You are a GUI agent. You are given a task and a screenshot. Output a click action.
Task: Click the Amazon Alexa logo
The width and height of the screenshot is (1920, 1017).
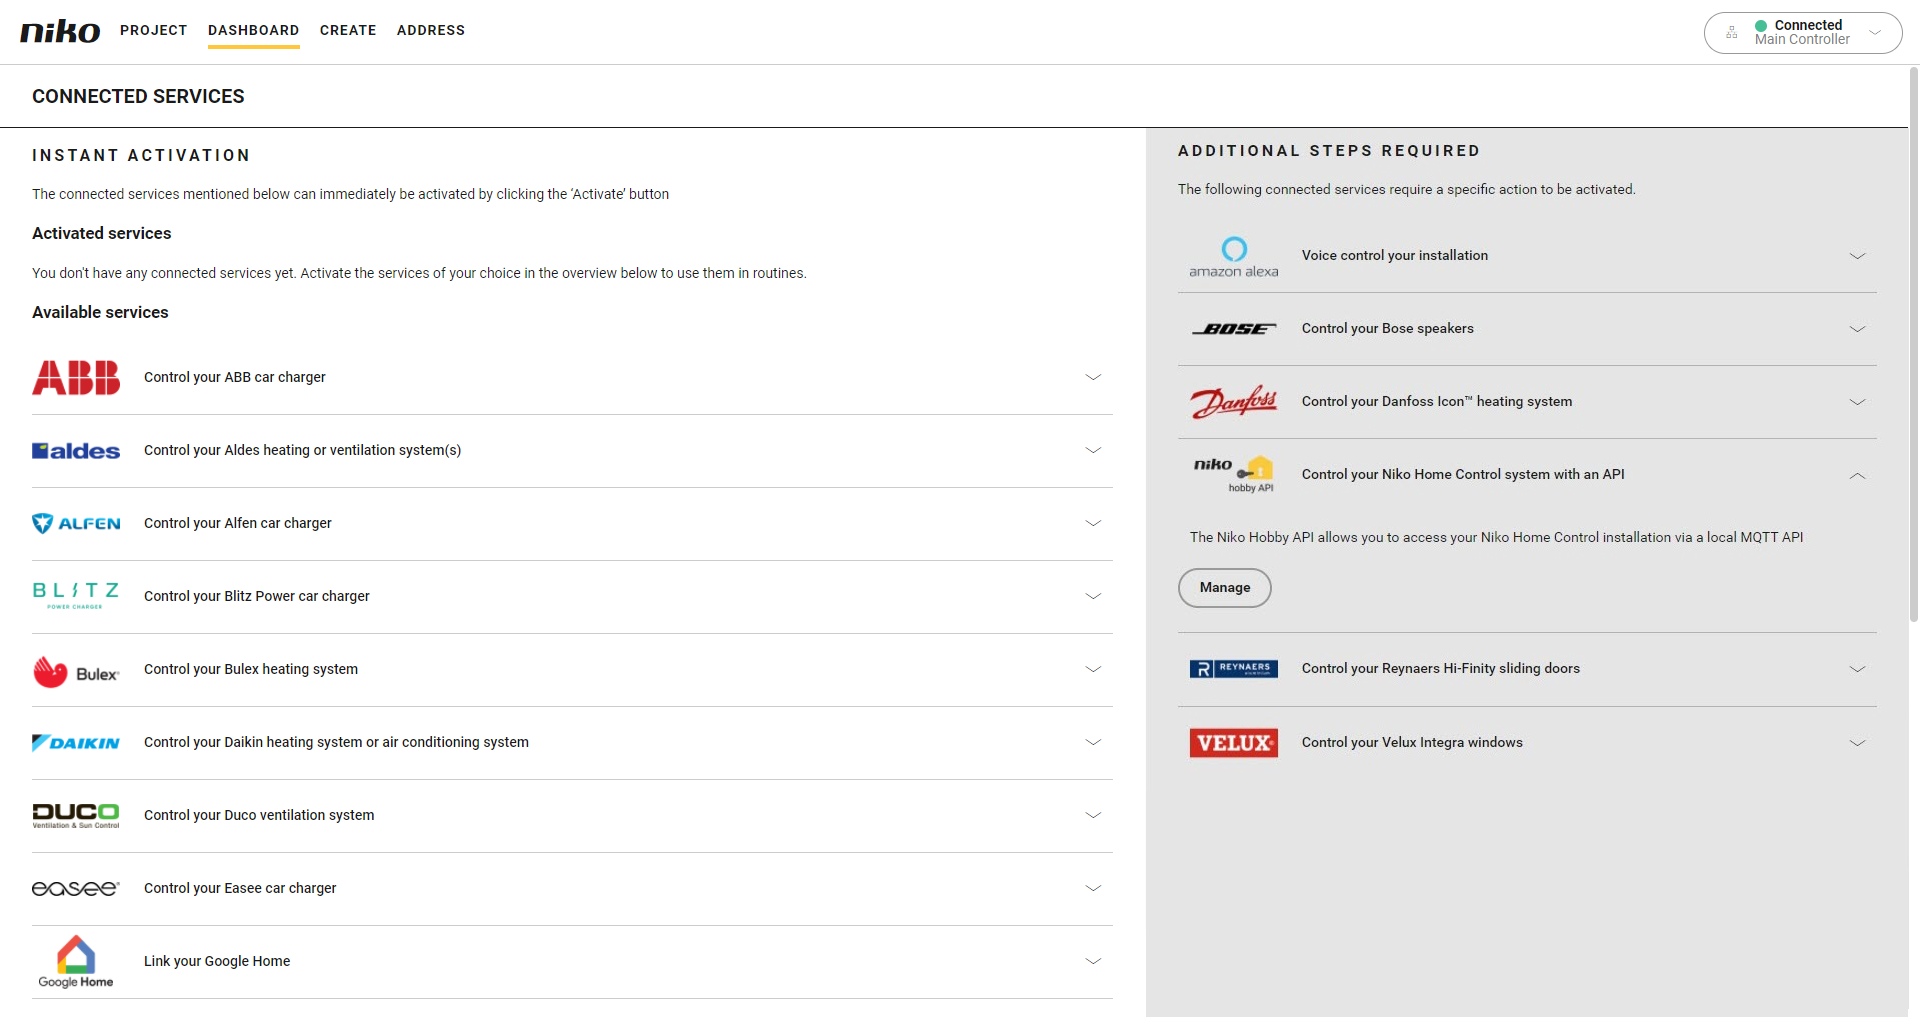pos(1234,257)
